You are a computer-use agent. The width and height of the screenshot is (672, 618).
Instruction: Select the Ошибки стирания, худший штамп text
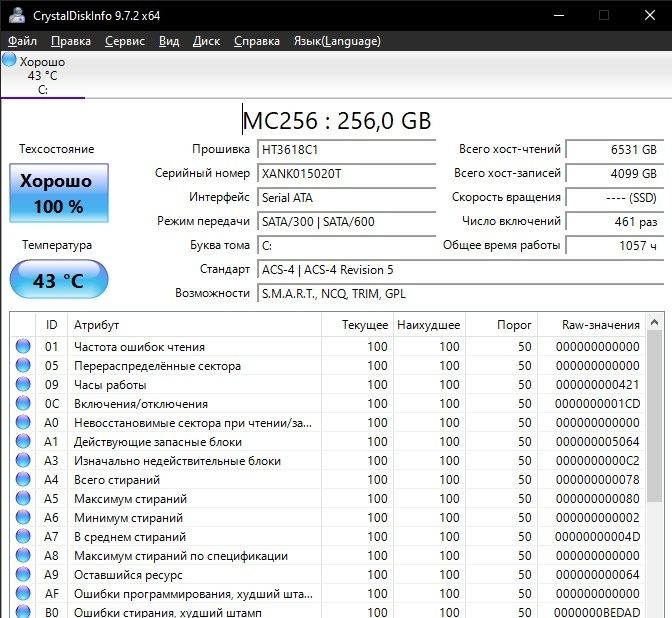coord(168,612)
